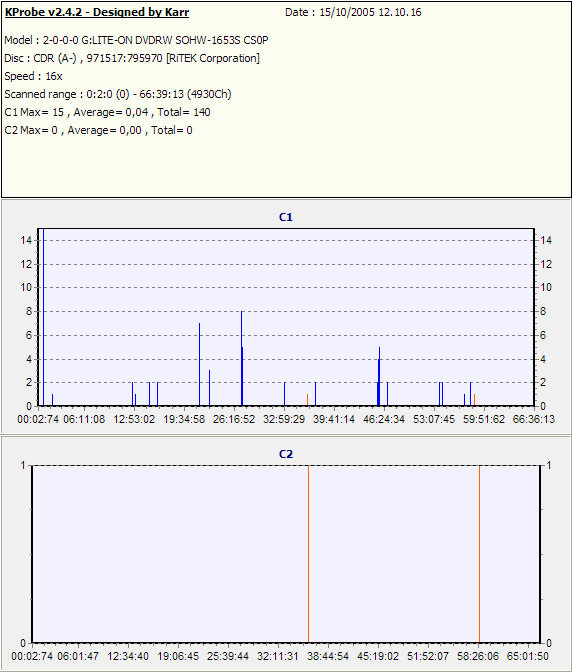Image resolution: width=572 pixels, height=672 pixels.
Task: Click the C1 Max statistics line
Action: coord(107,112)
